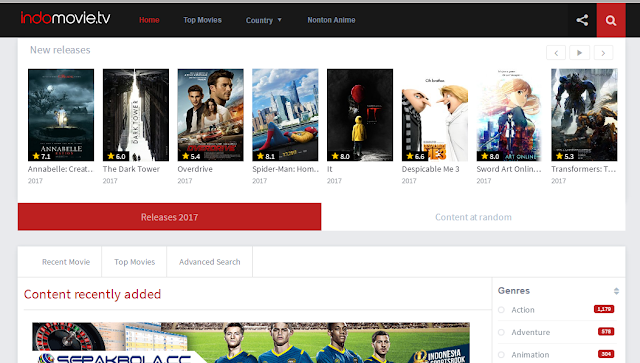The height and width of the screenshot is (363, 640).
Task: Click the Transformers: T... title link
Action: (584, 169)
